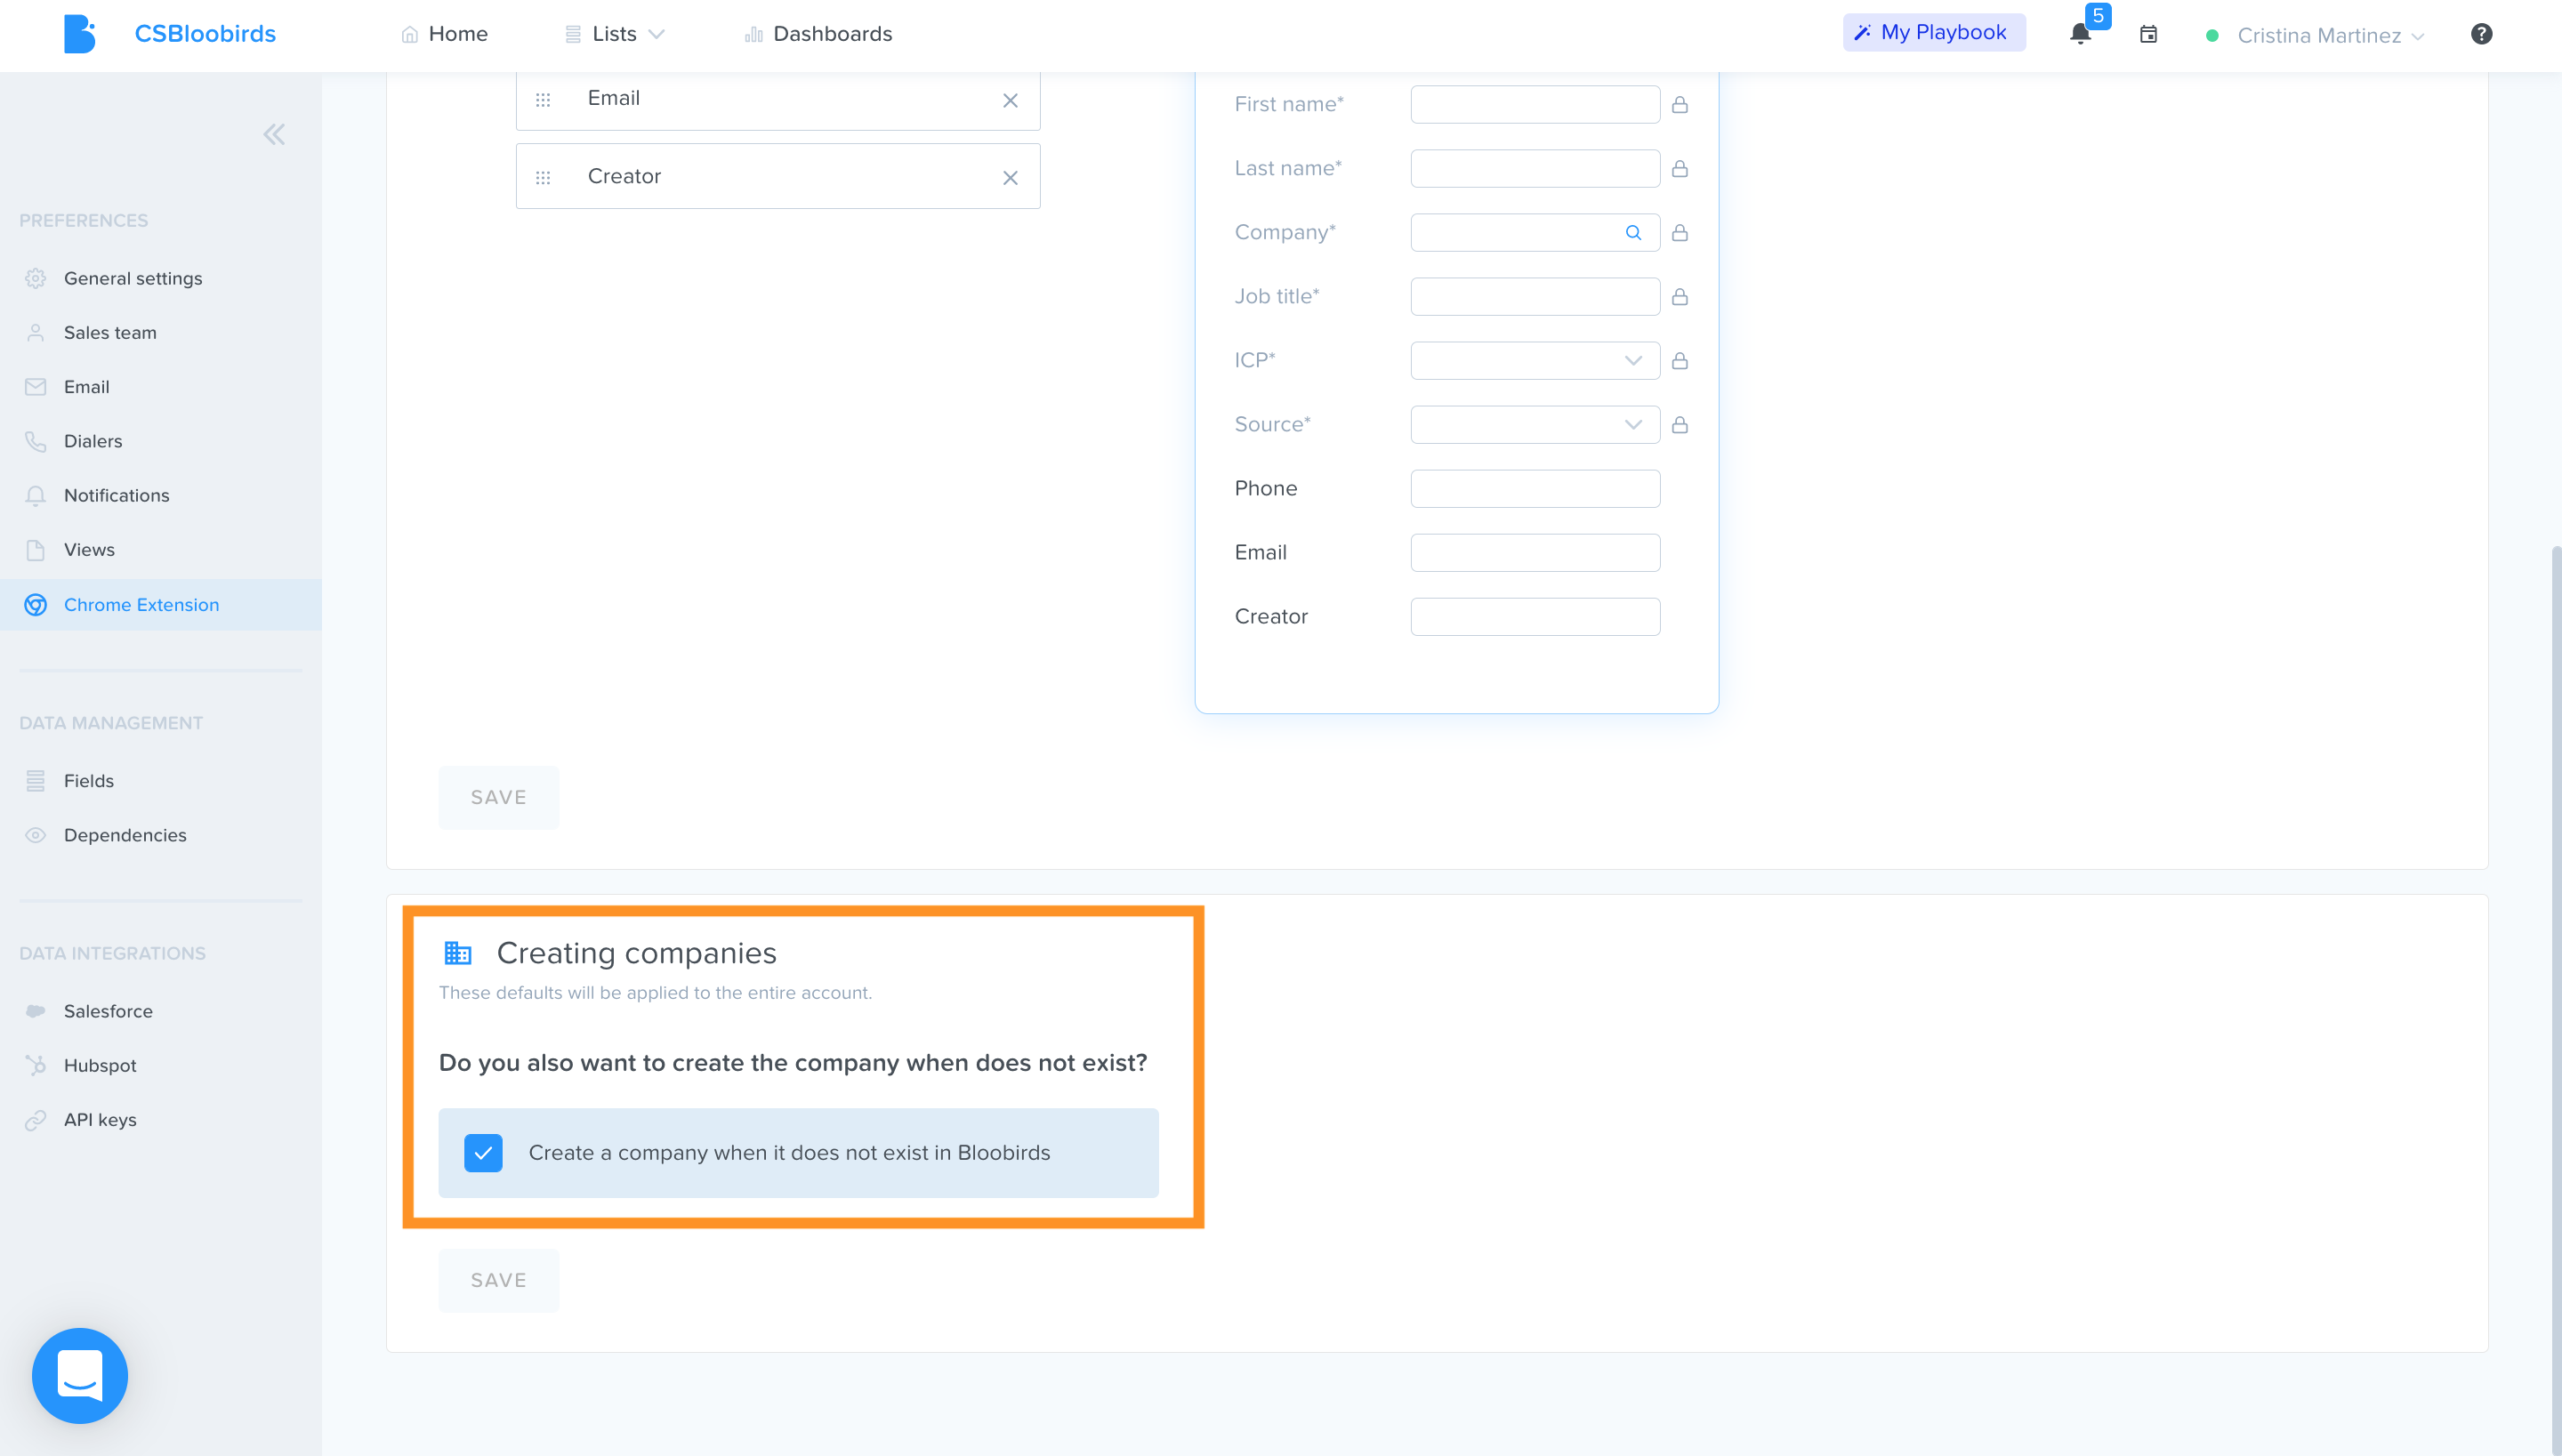Open Dashboards
The width and height of the screenshot is (2562, 1456).
pyautogui.click(x=818, y=34)
